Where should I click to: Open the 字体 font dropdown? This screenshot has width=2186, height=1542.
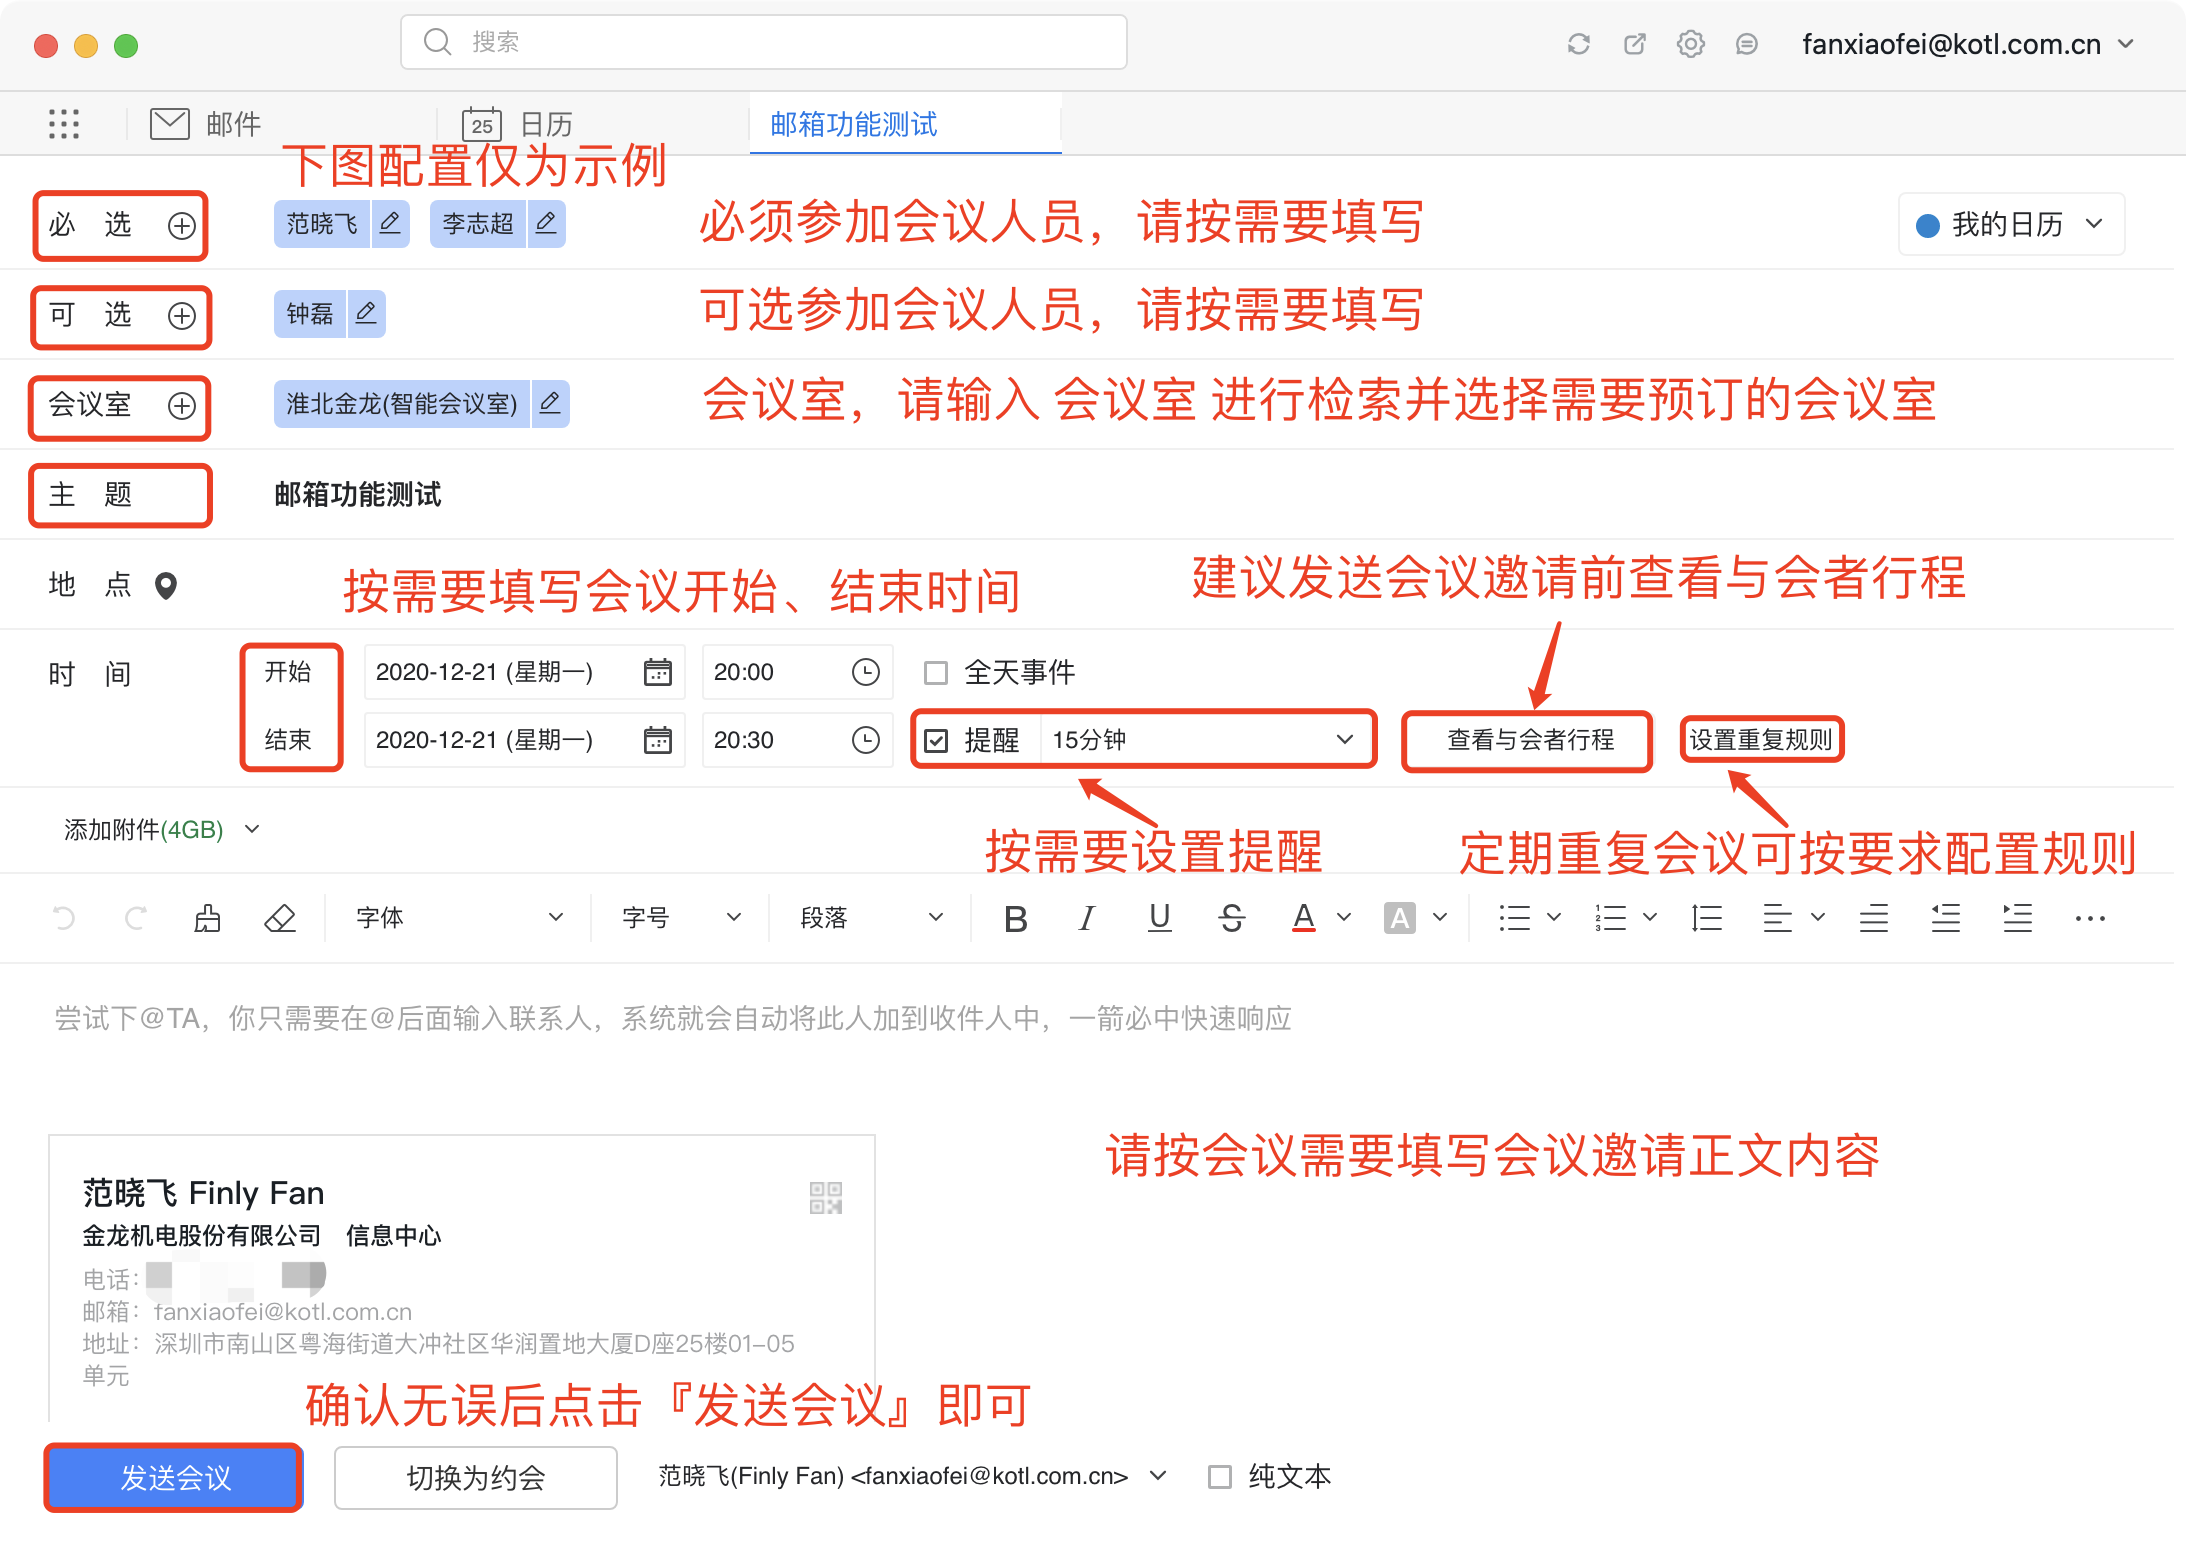(x=460, y=918)
